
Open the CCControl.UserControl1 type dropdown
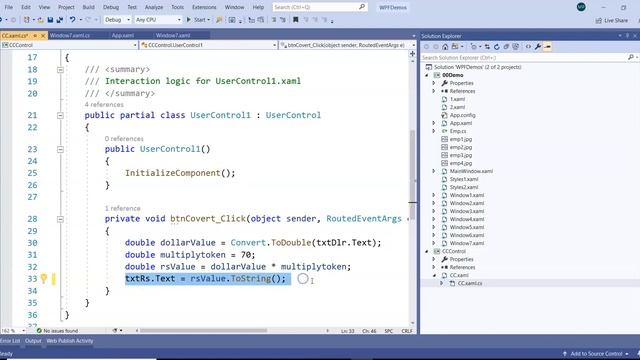pos(209,45)
